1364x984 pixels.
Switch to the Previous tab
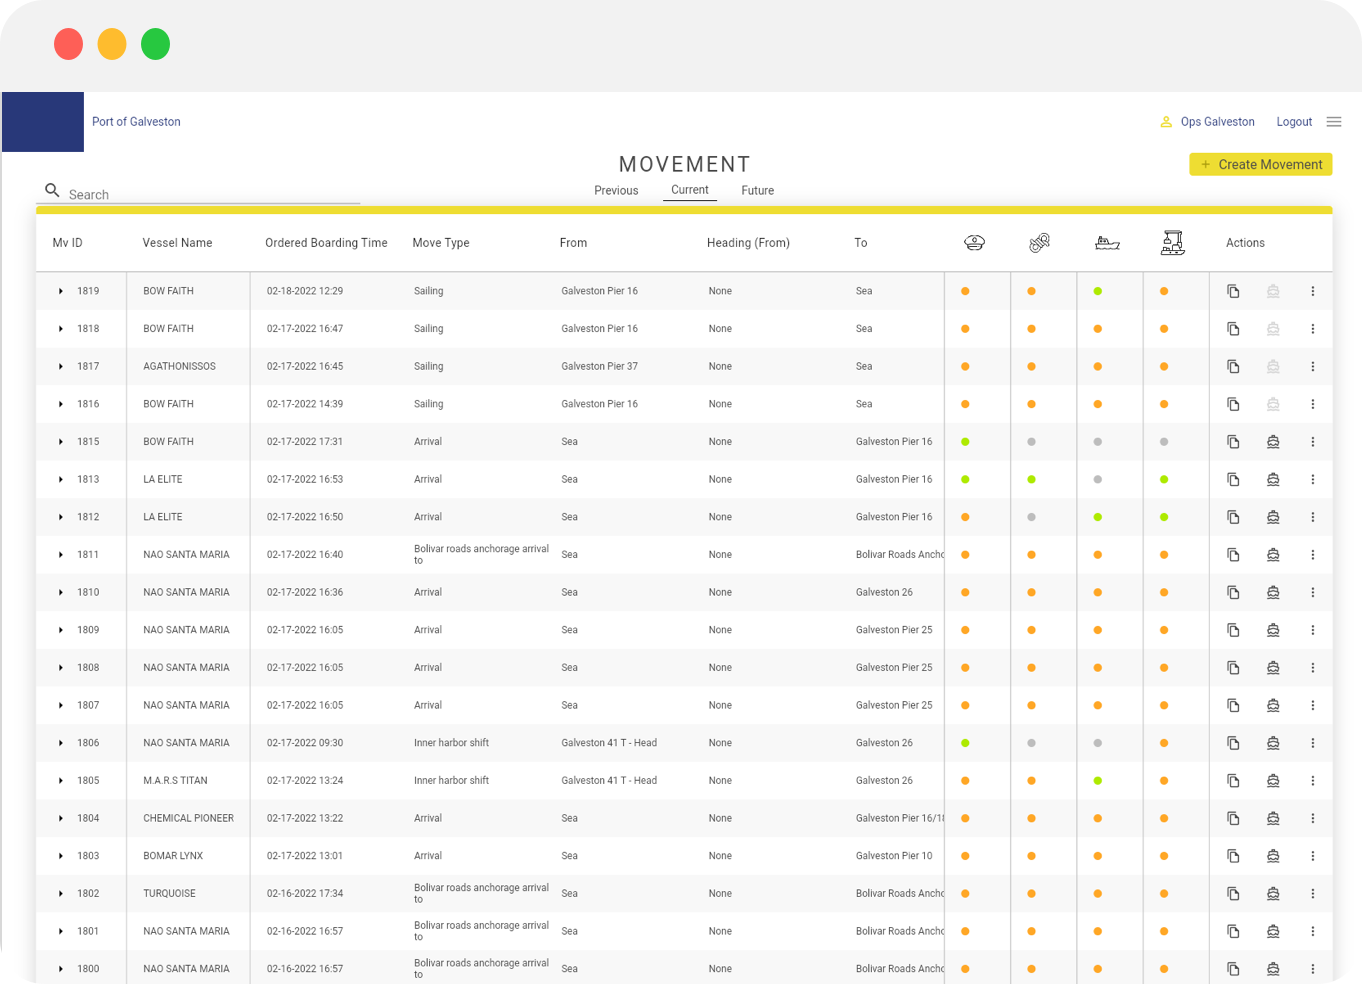[616, 190]
